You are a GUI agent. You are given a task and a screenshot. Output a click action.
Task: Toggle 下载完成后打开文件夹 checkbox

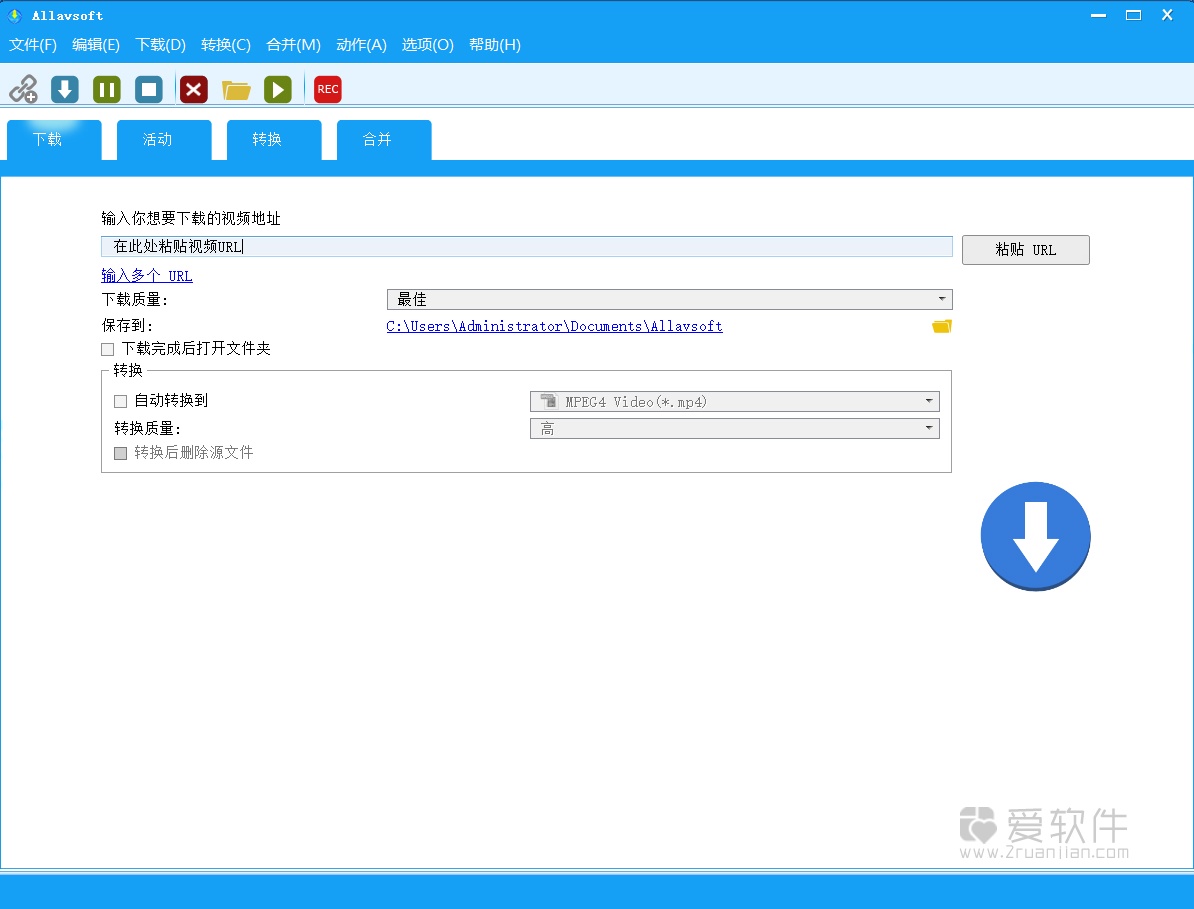point(107,349)
